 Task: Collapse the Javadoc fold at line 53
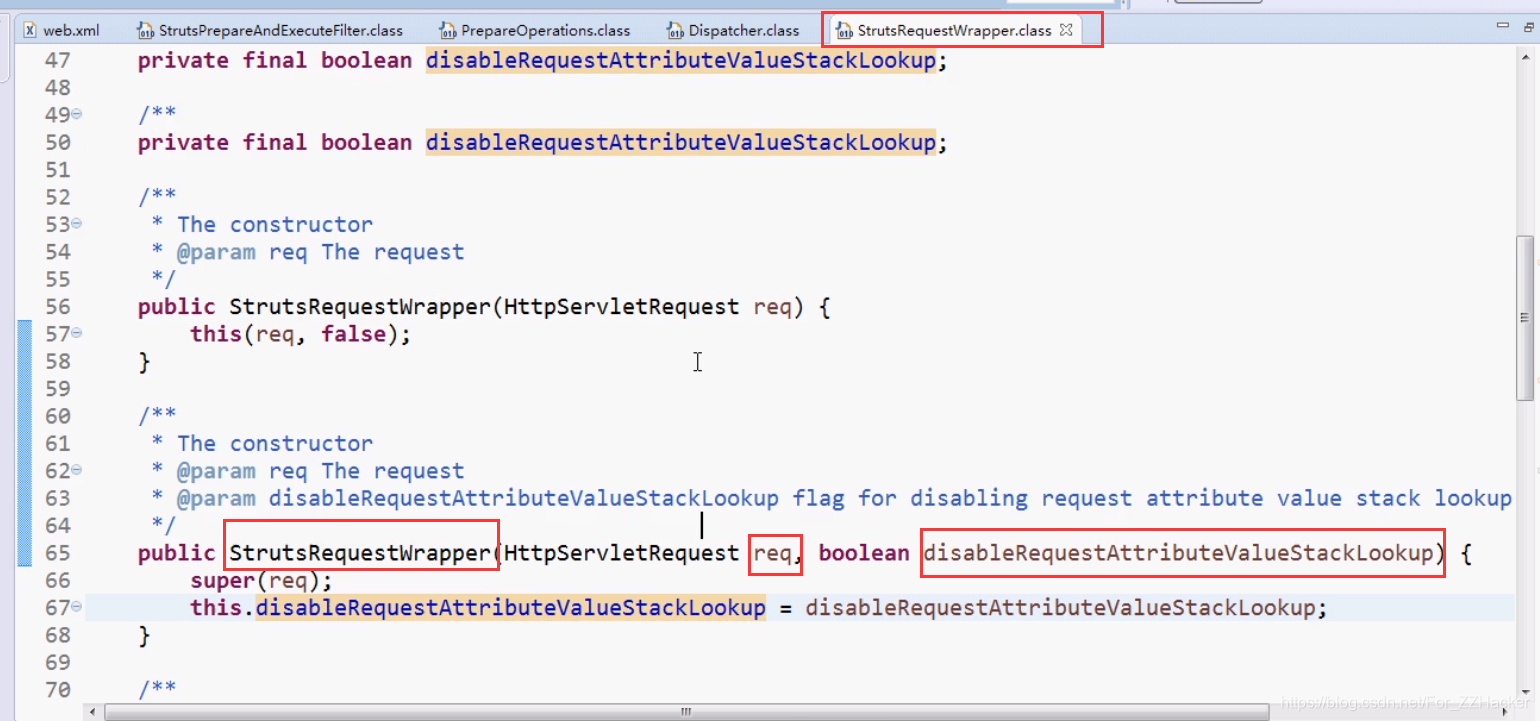pos(77,224)
